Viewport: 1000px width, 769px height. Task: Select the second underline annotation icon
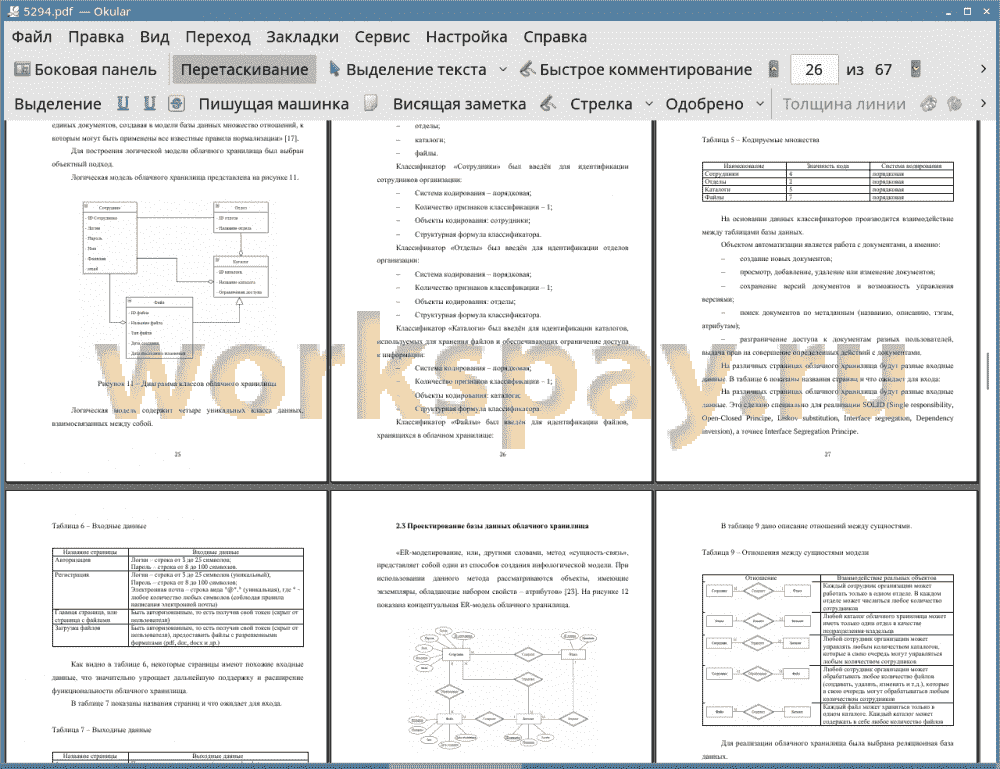[x=150, y=103]
